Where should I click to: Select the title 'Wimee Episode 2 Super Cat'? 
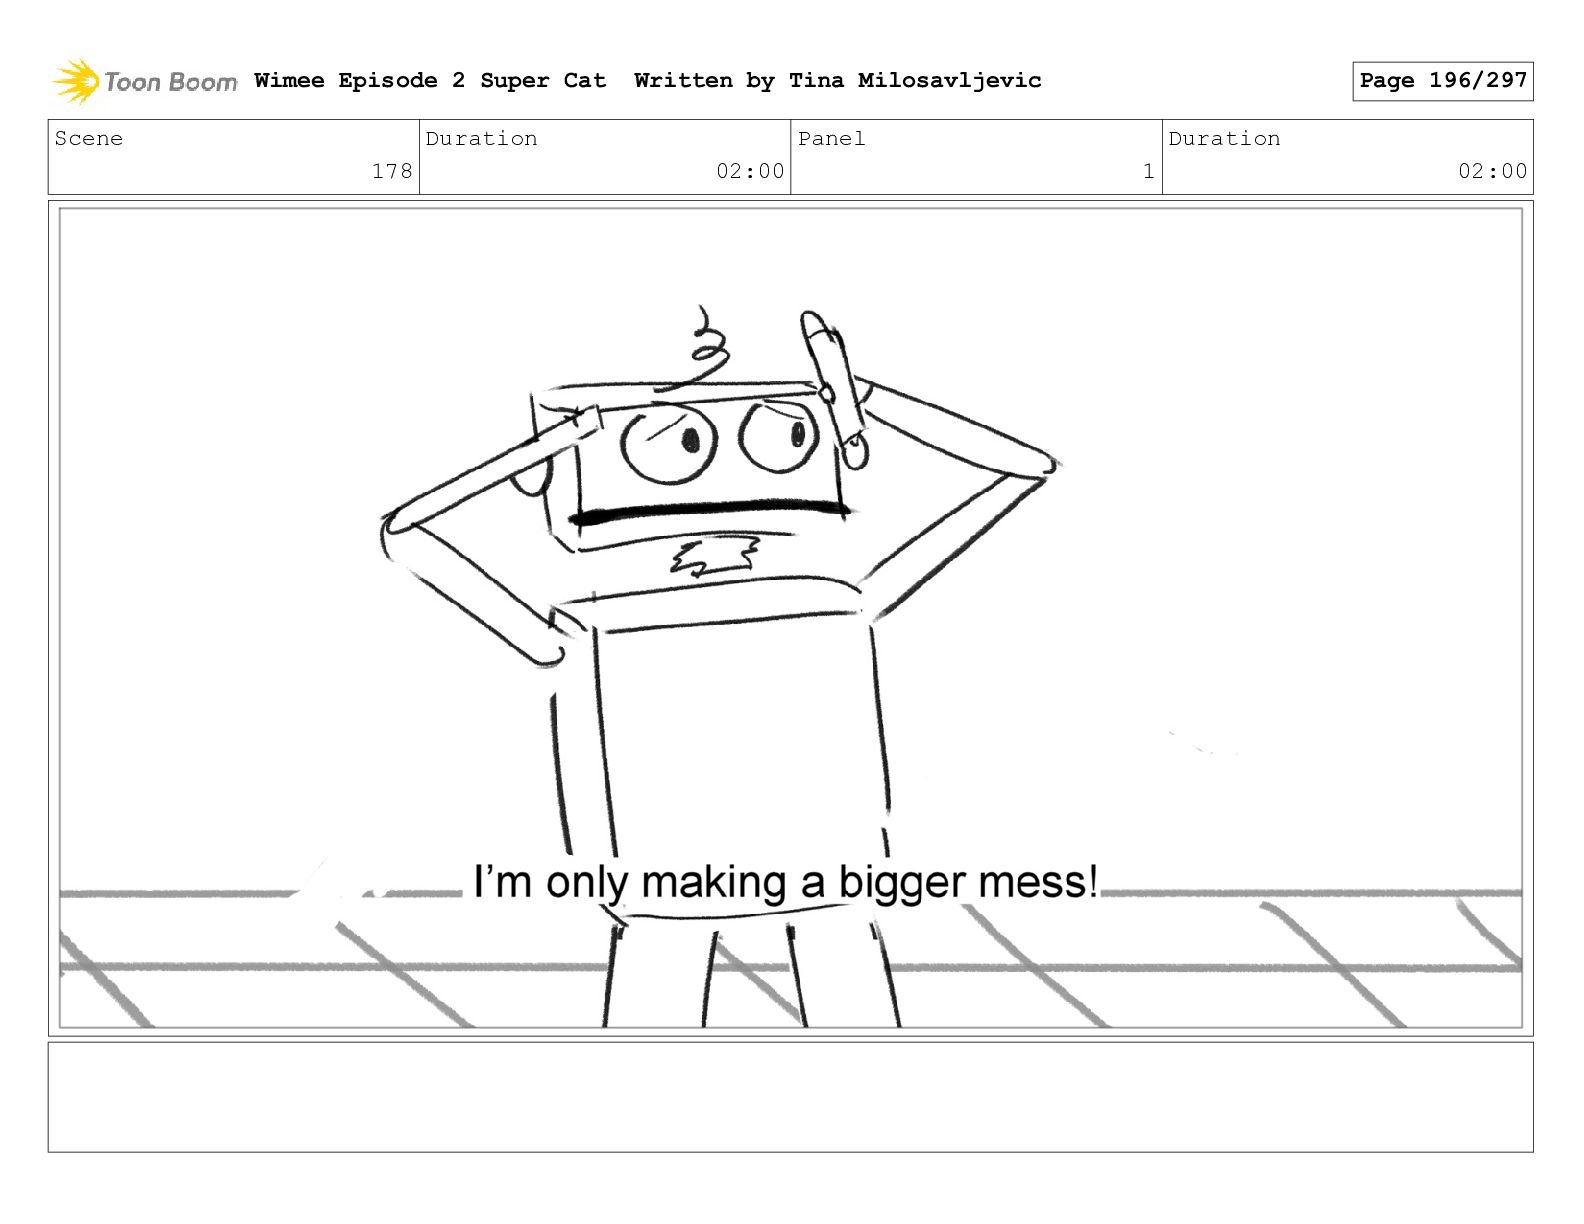pyautogui.click(x=430, y=80)
